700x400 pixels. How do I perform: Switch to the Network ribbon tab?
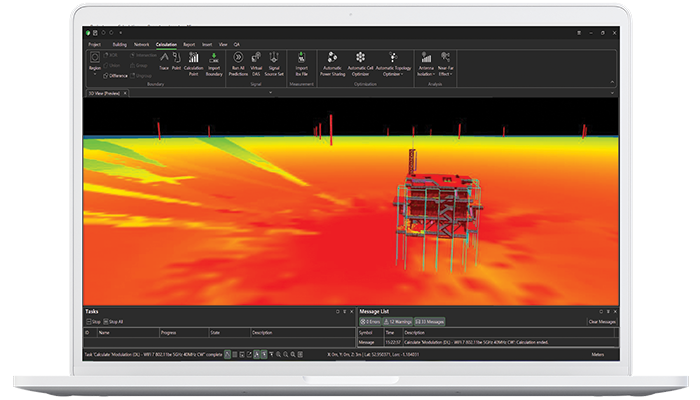142,45
